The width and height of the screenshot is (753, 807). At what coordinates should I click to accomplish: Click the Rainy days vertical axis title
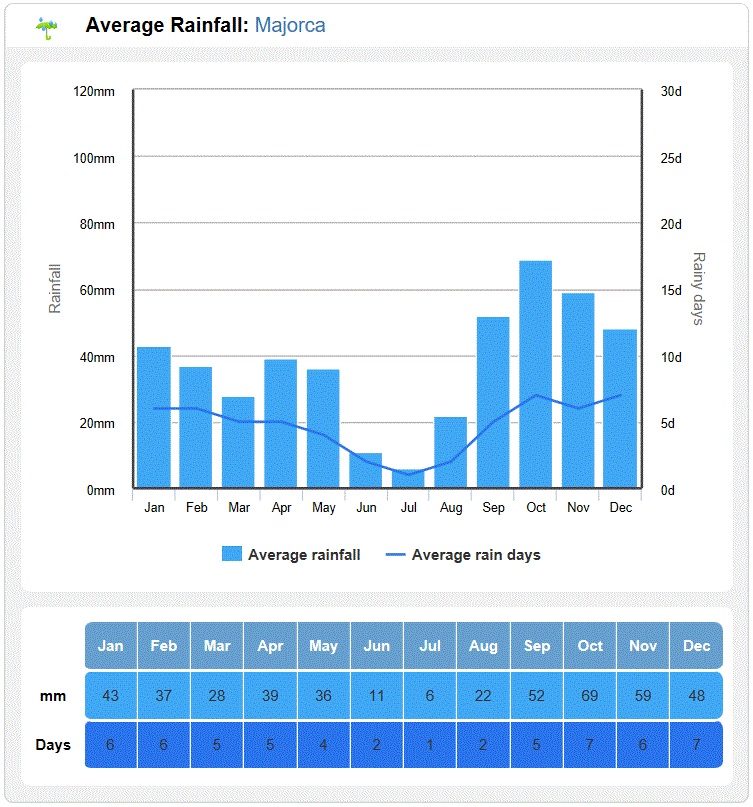(698, 288)
